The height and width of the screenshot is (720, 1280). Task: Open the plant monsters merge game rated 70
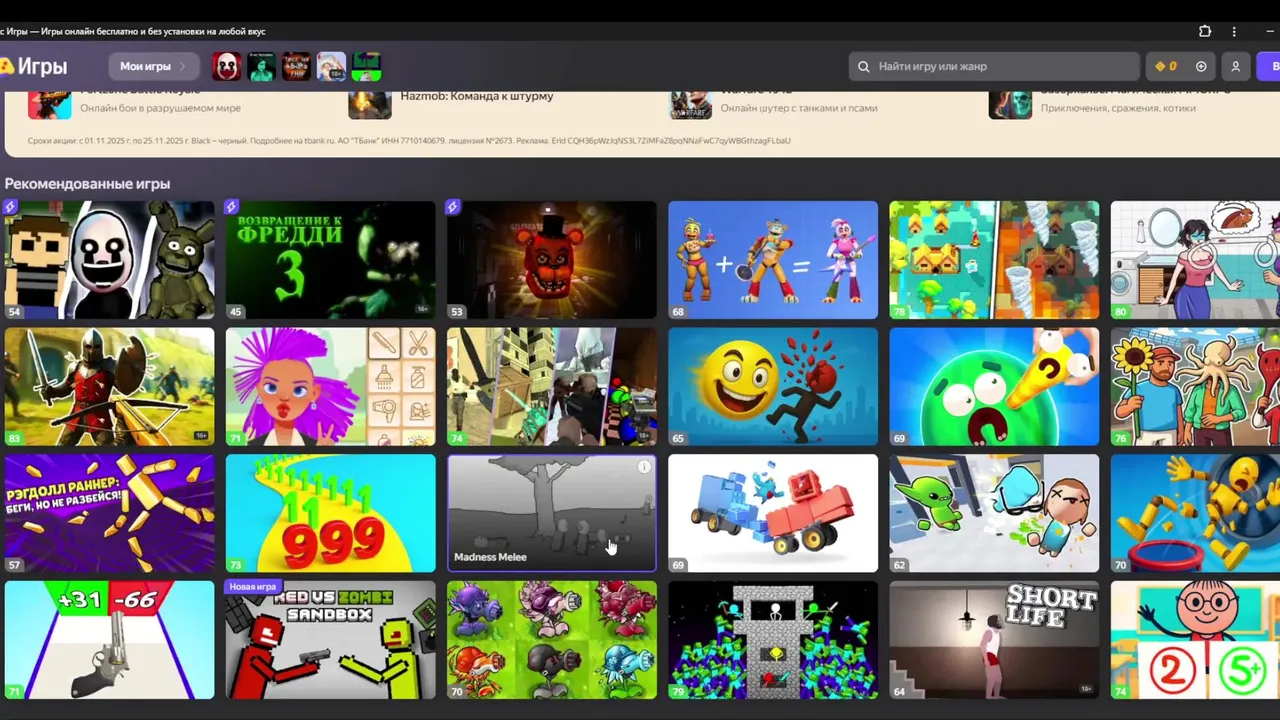tap(552, 640)
